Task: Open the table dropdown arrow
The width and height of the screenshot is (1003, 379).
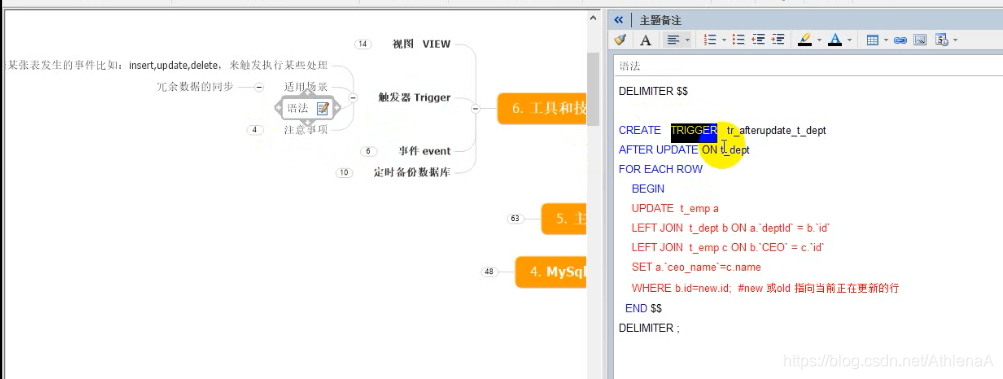Action: pyautogui.click(x=886, y=40)
